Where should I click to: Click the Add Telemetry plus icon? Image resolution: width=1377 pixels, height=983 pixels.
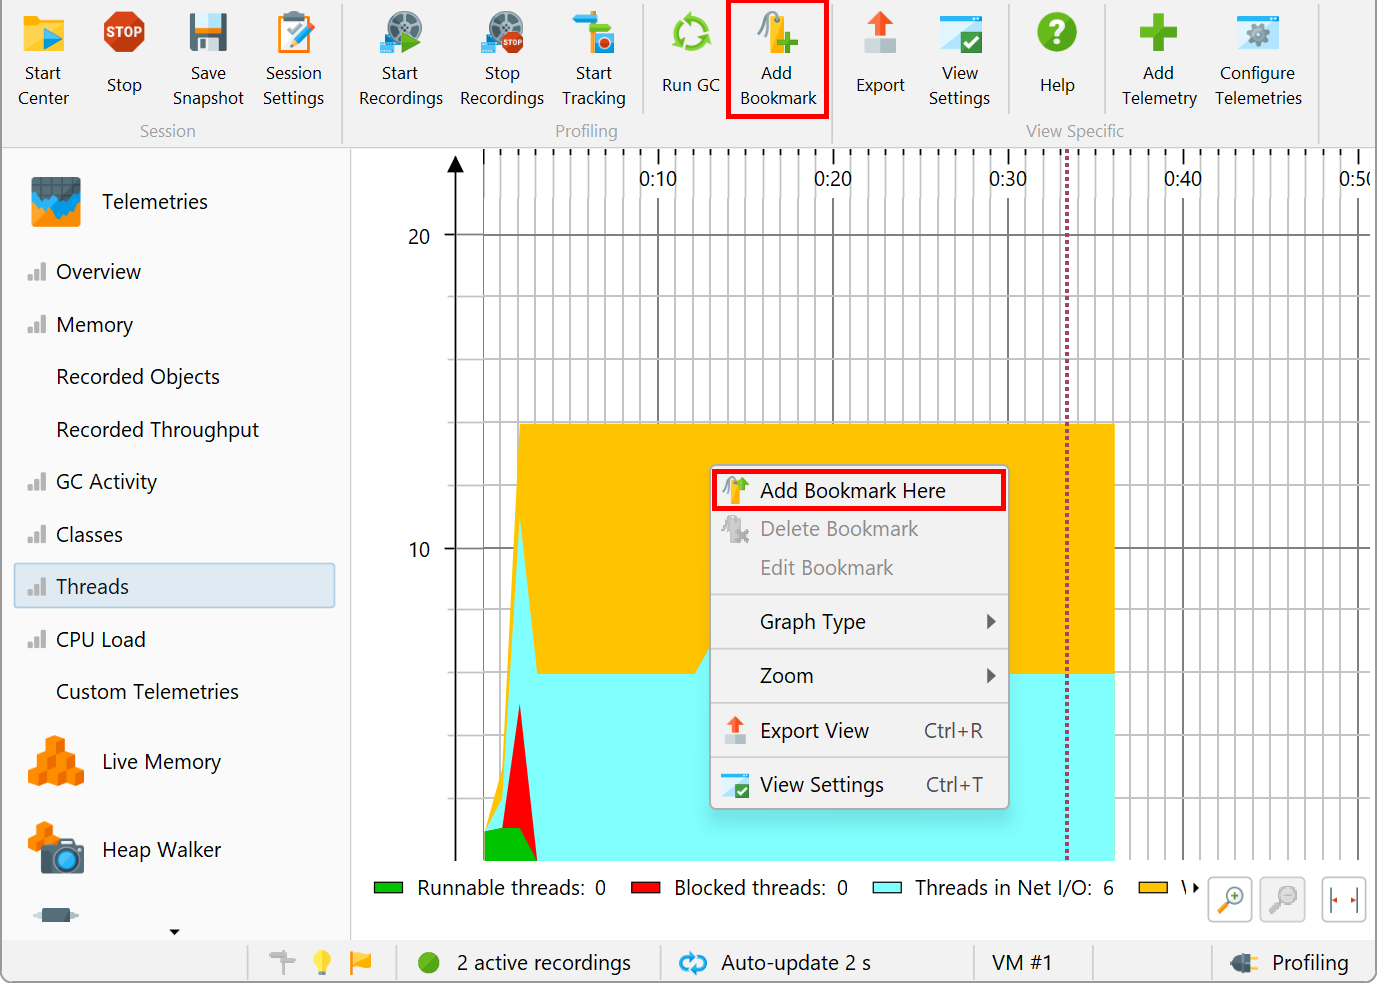[1158, 32]
